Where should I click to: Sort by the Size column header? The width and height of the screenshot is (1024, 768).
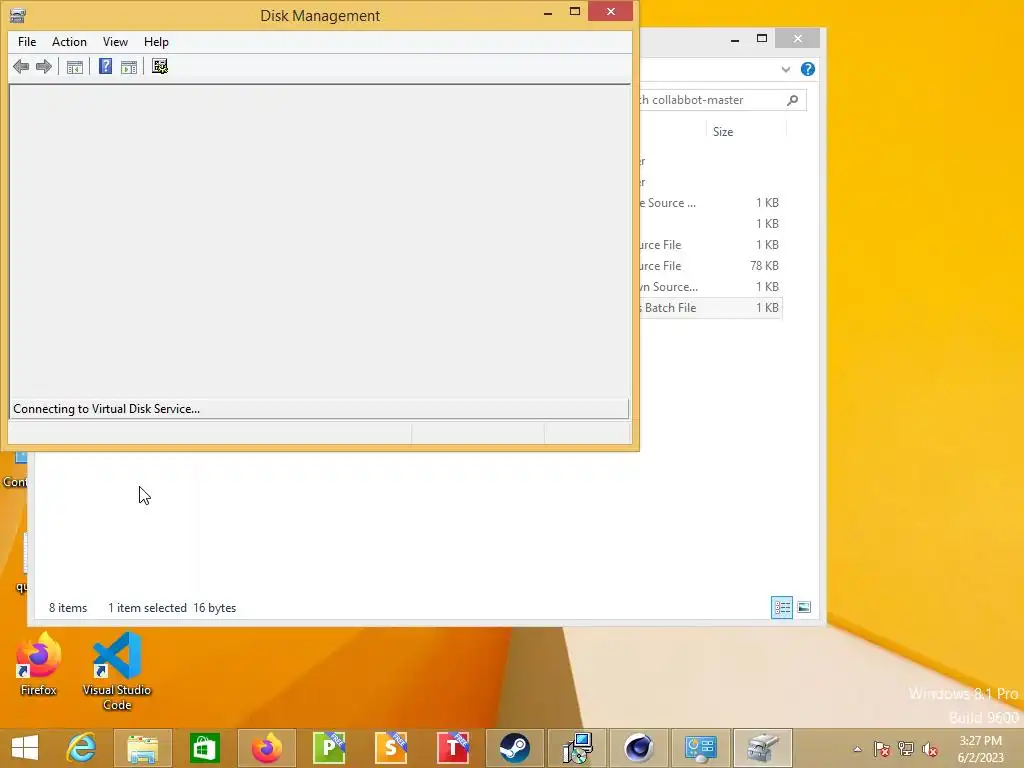723,132
